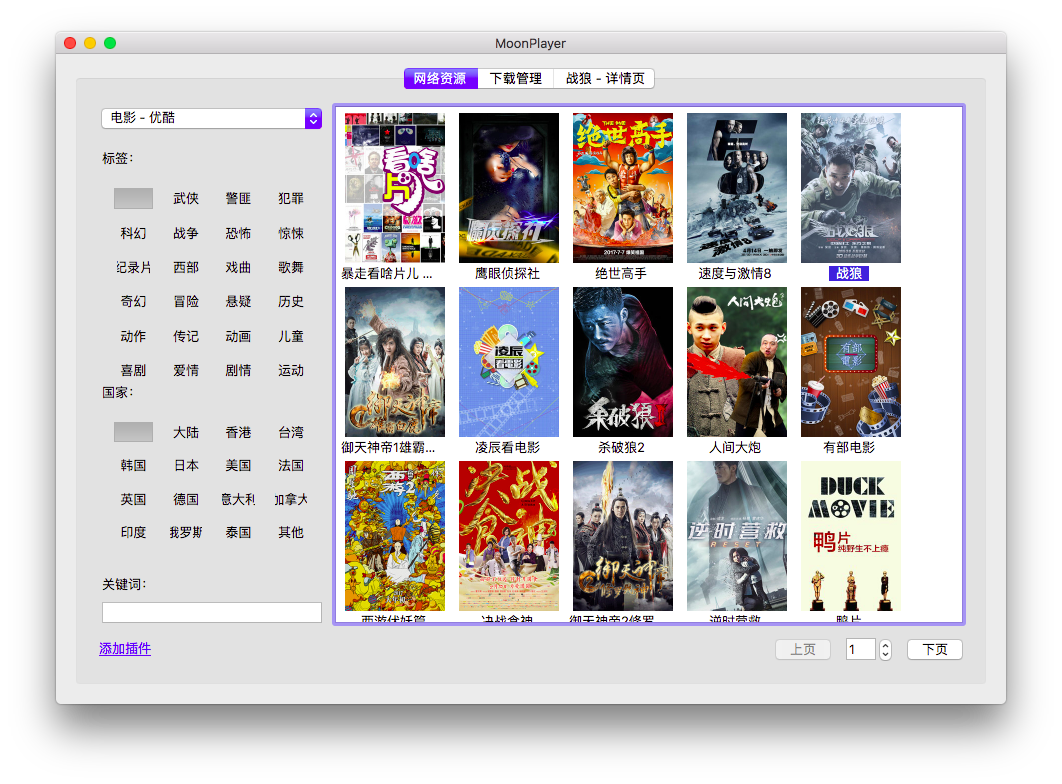Focus the 关键词 search input field
This screenshot has width=1062, height=784.
[x=212, y=612]
